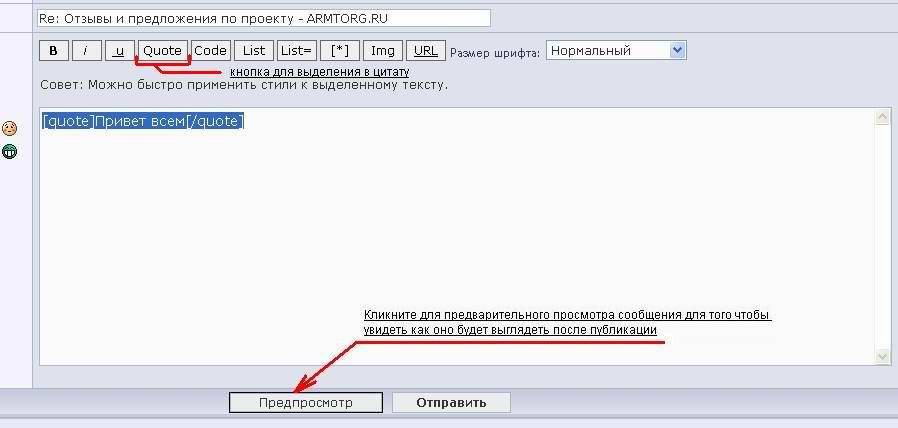Click the font size dropdown arrow
The height and width of the screenshot is (428, 898).
pyautogui.click(x=677, y=50)
